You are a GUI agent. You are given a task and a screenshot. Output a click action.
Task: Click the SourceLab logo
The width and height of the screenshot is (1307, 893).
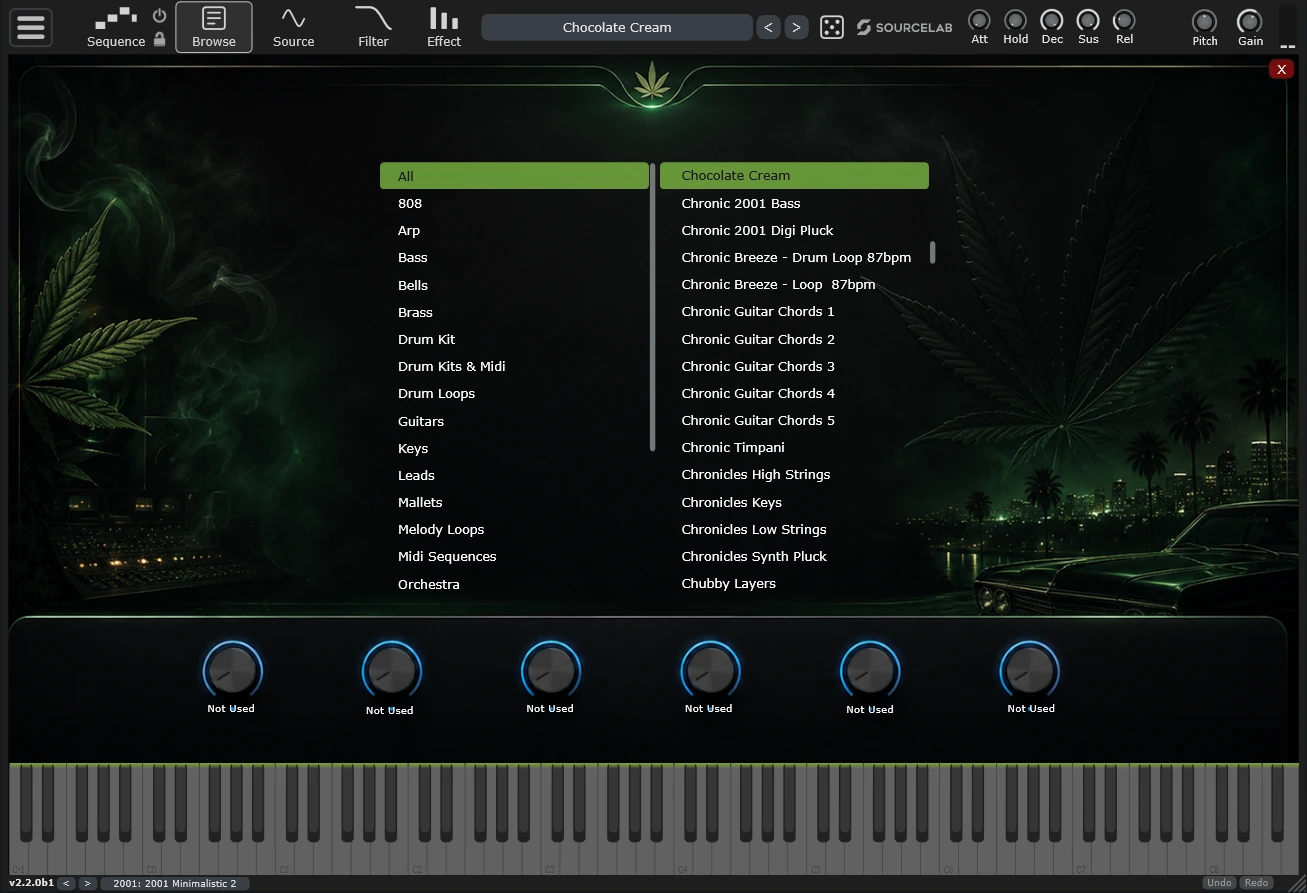[x=905, y=27]
